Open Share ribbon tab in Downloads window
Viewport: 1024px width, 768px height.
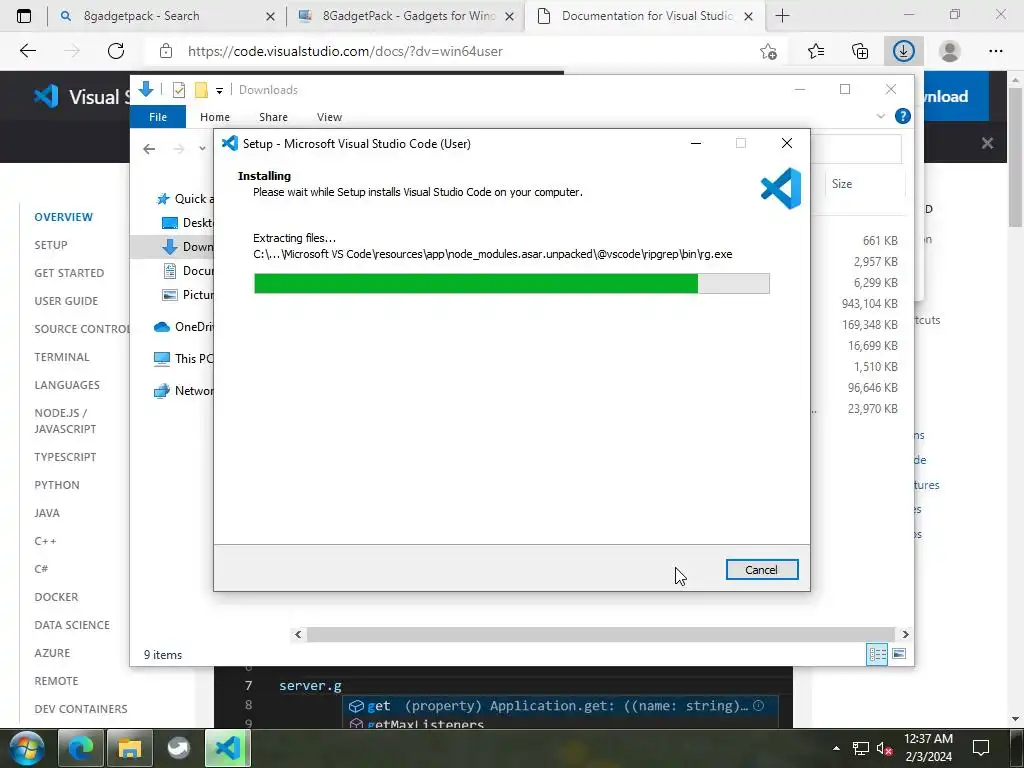coord(273,117)
